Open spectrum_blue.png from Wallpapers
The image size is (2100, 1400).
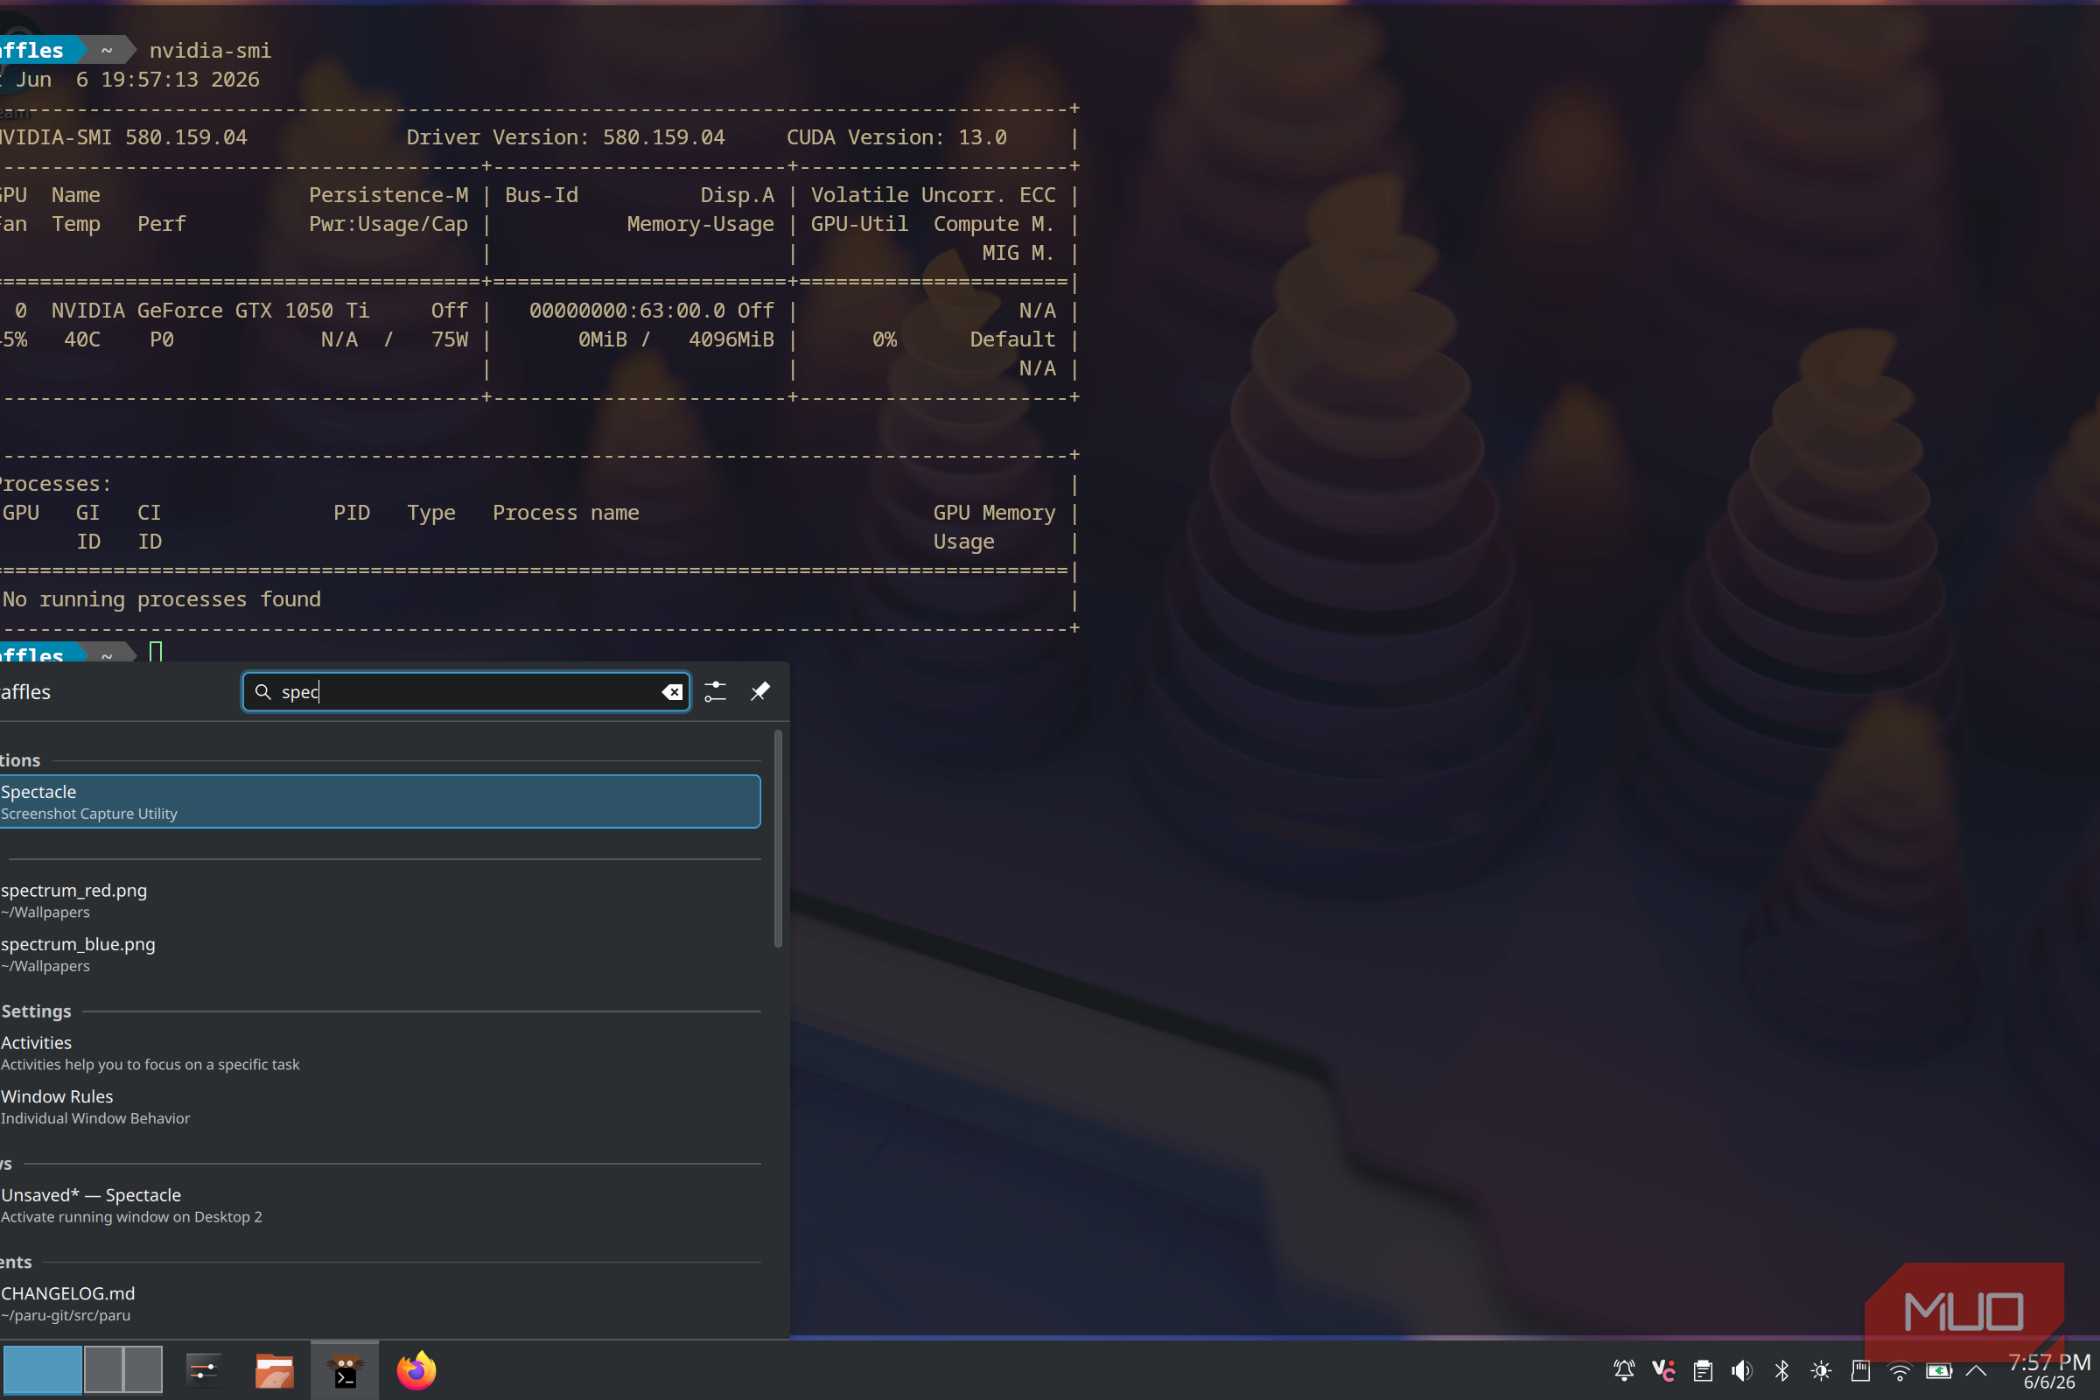(x=380, y=954)
